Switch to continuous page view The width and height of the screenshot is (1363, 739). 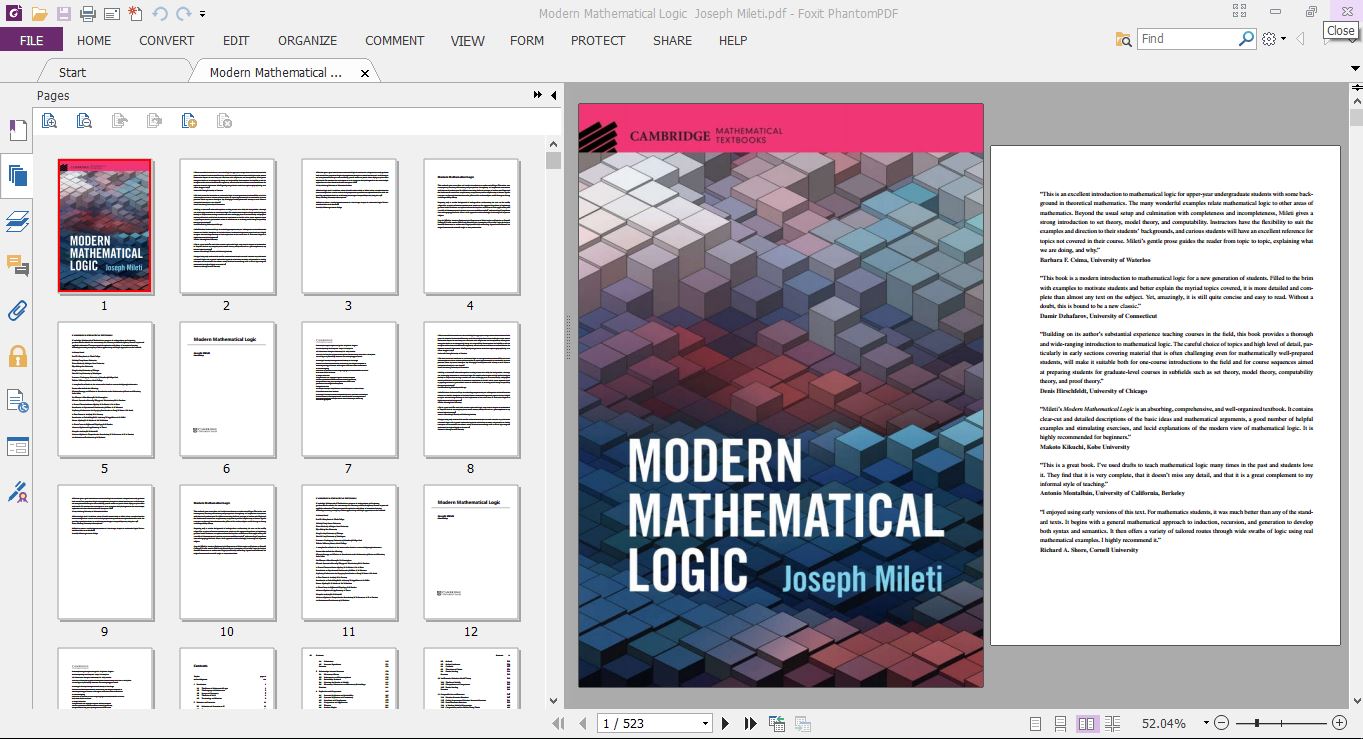1060,723
